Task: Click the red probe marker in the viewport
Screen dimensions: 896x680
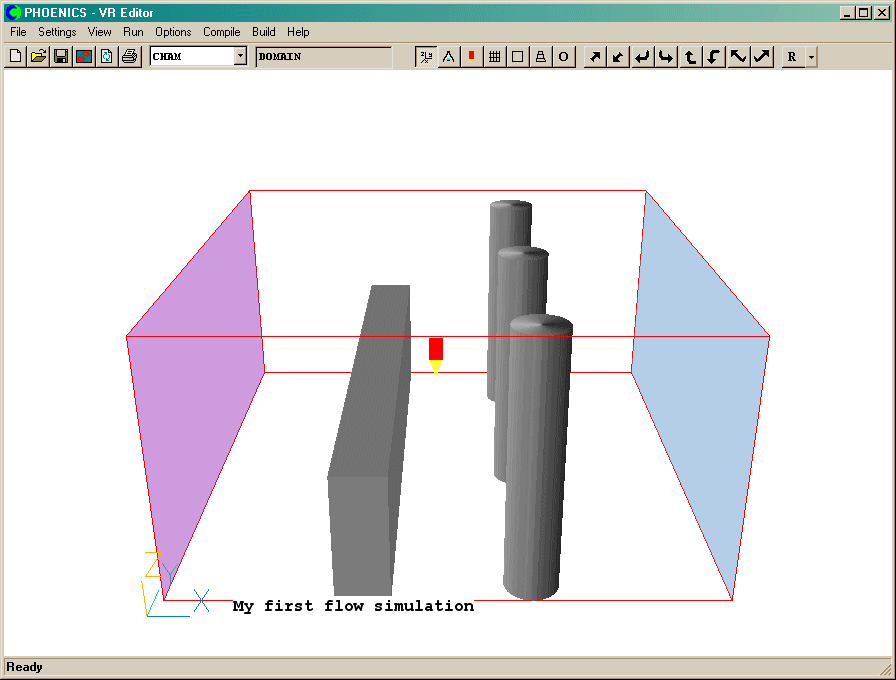Action: [436, 349]
